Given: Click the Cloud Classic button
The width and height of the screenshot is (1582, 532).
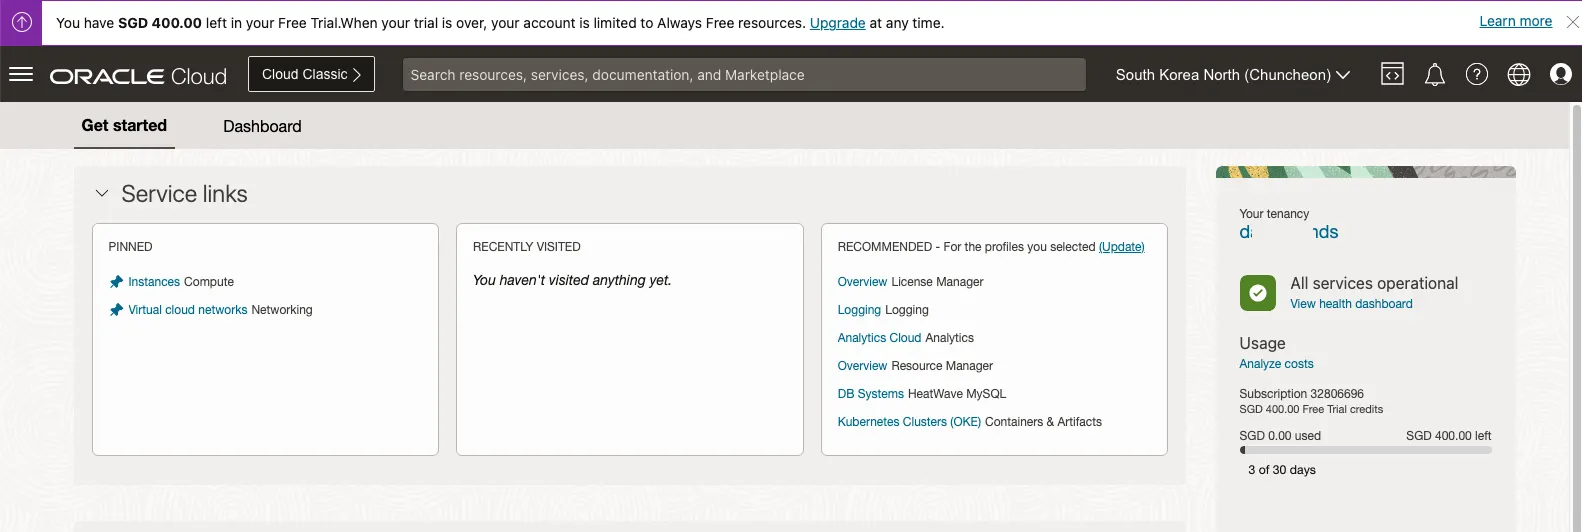Looking at the screenshot, I should [x=311, y=74].
